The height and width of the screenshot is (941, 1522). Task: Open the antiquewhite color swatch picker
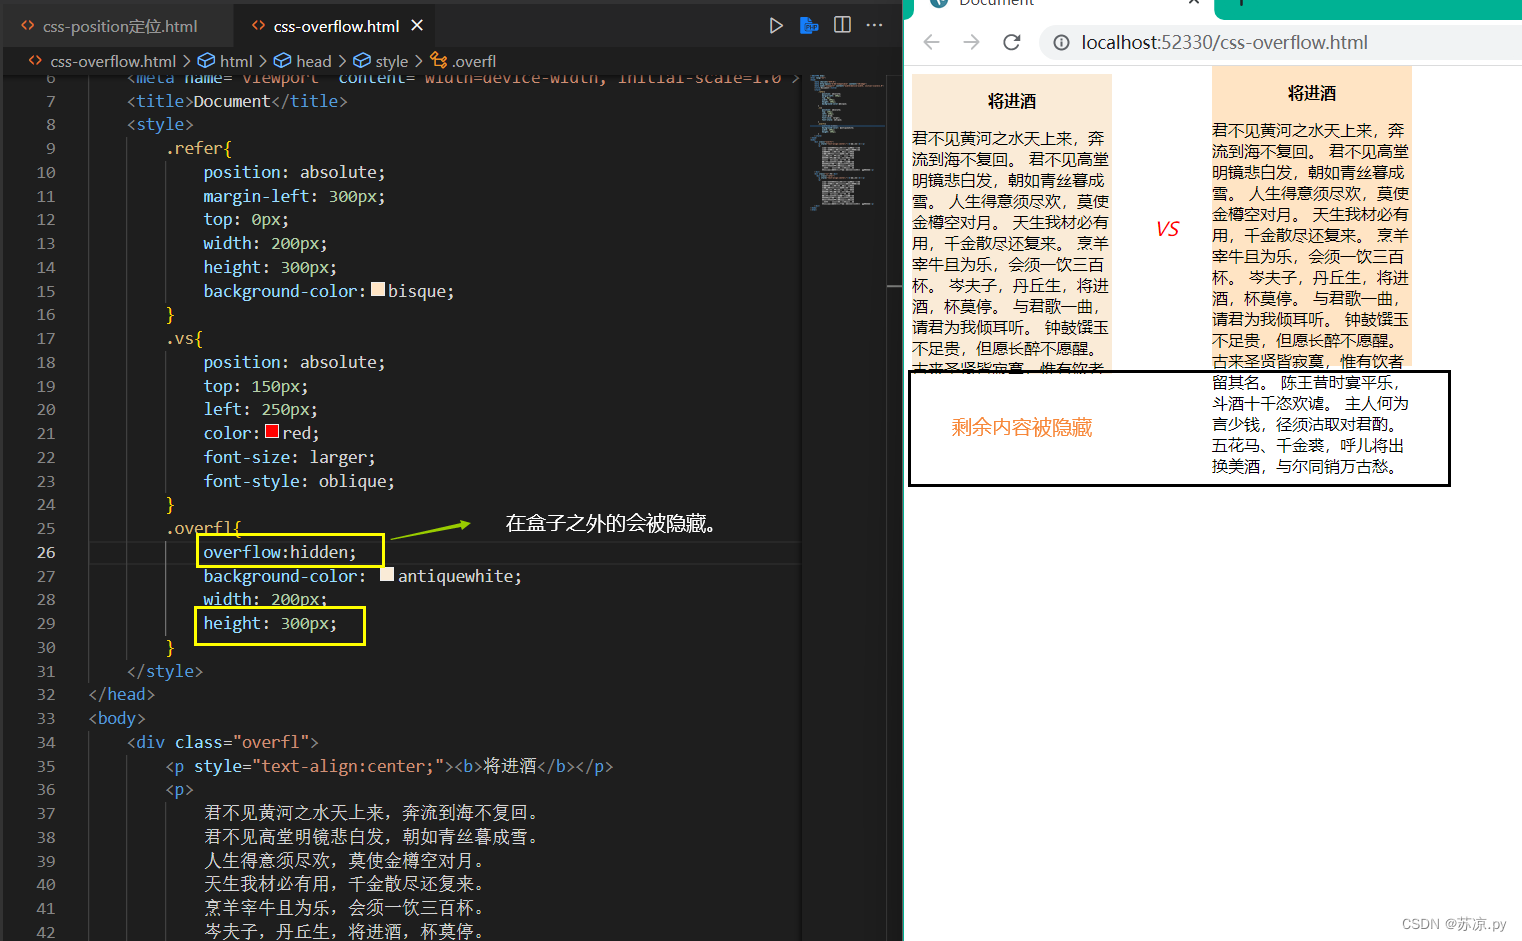pyautogui.click(x=387, y=575)
